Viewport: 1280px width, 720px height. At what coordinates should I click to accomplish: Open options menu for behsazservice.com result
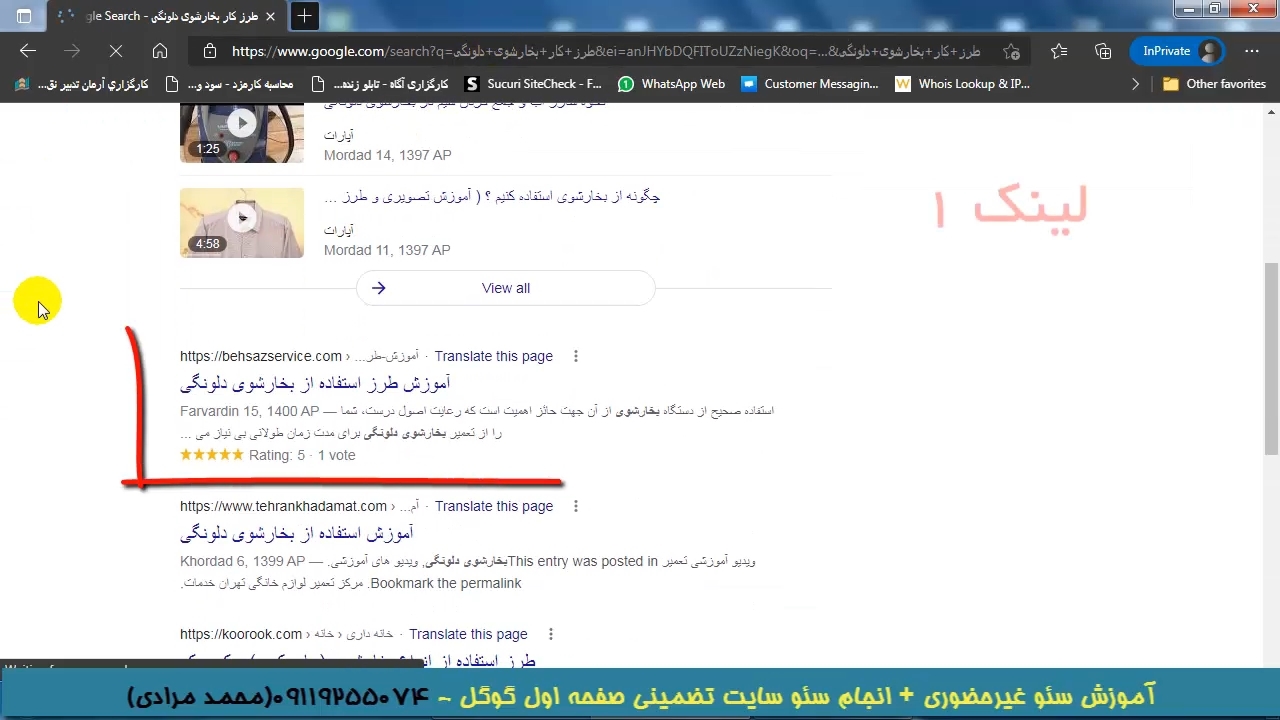click(x=575, y=356)
